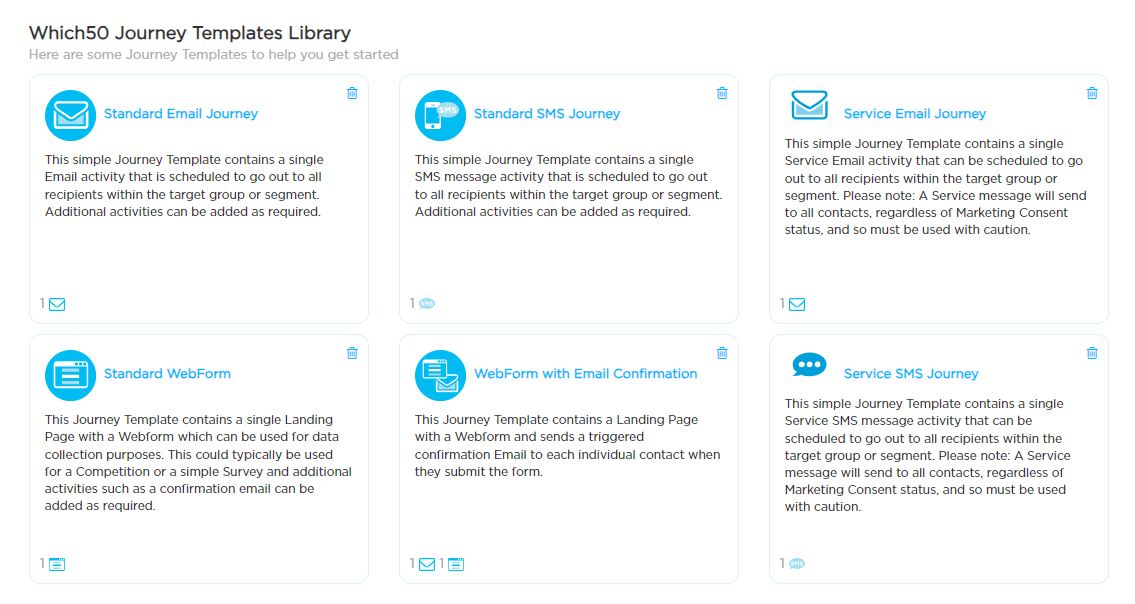Image resolution: width=1135 pixels, height=604 pixels.
Task: Delete the Standard WebForm template
Action: click(352, 353)
